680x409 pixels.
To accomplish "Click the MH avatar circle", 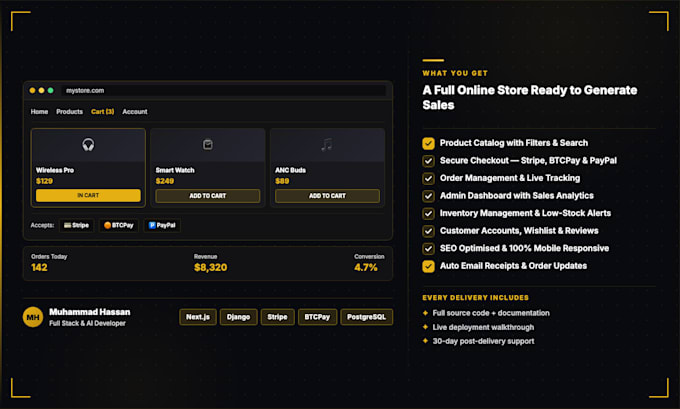I will point(33,317).
